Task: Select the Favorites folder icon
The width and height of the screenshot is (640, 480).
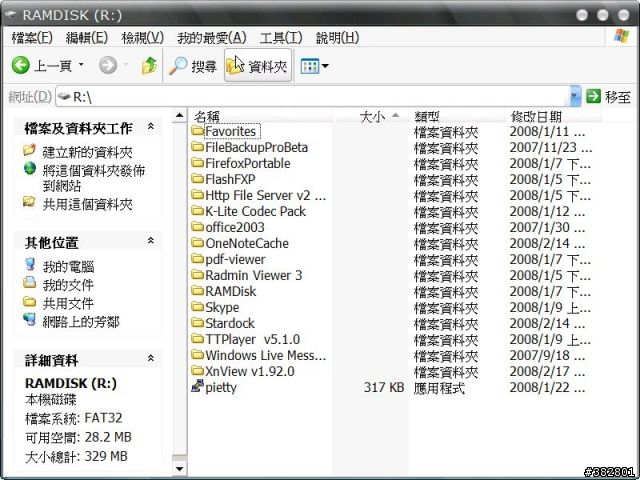Action: 198,131
